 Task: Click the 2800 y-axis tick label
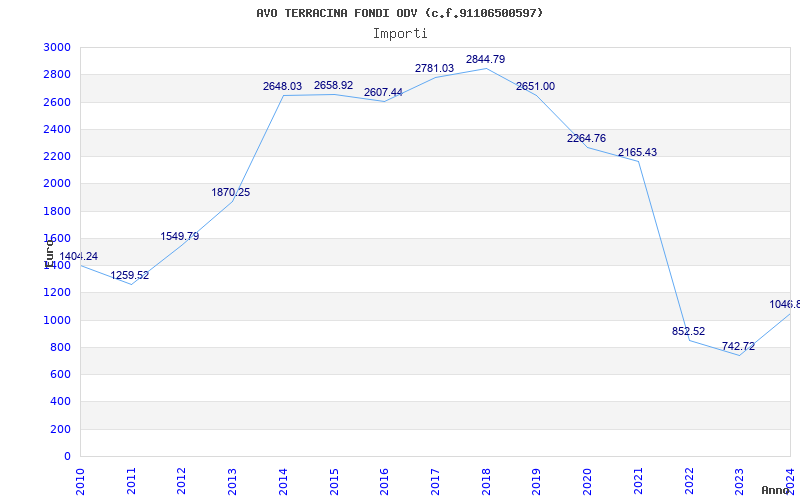click(x=58, y=74)
